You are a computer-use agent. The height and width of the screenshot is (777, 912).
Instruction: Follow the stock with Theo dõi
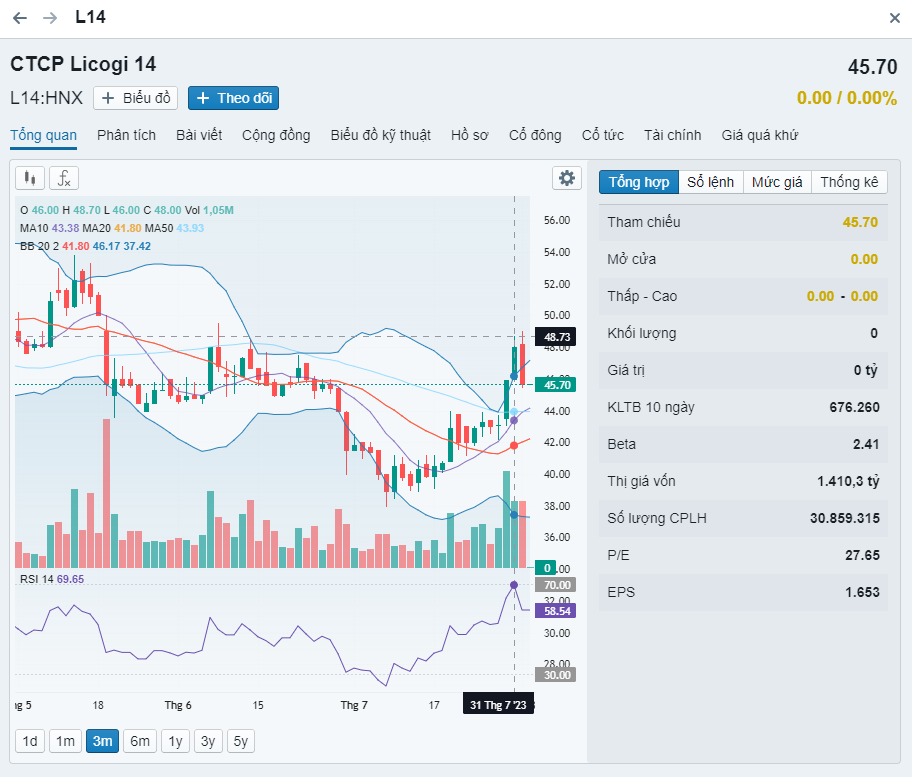(x=234, y=98)
